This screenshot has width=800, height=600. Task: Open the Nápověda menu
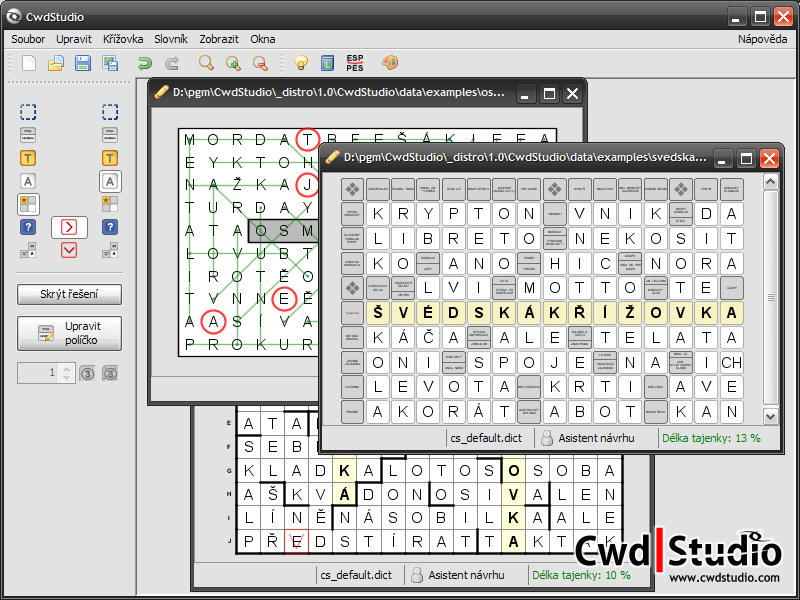pos(762,39)
